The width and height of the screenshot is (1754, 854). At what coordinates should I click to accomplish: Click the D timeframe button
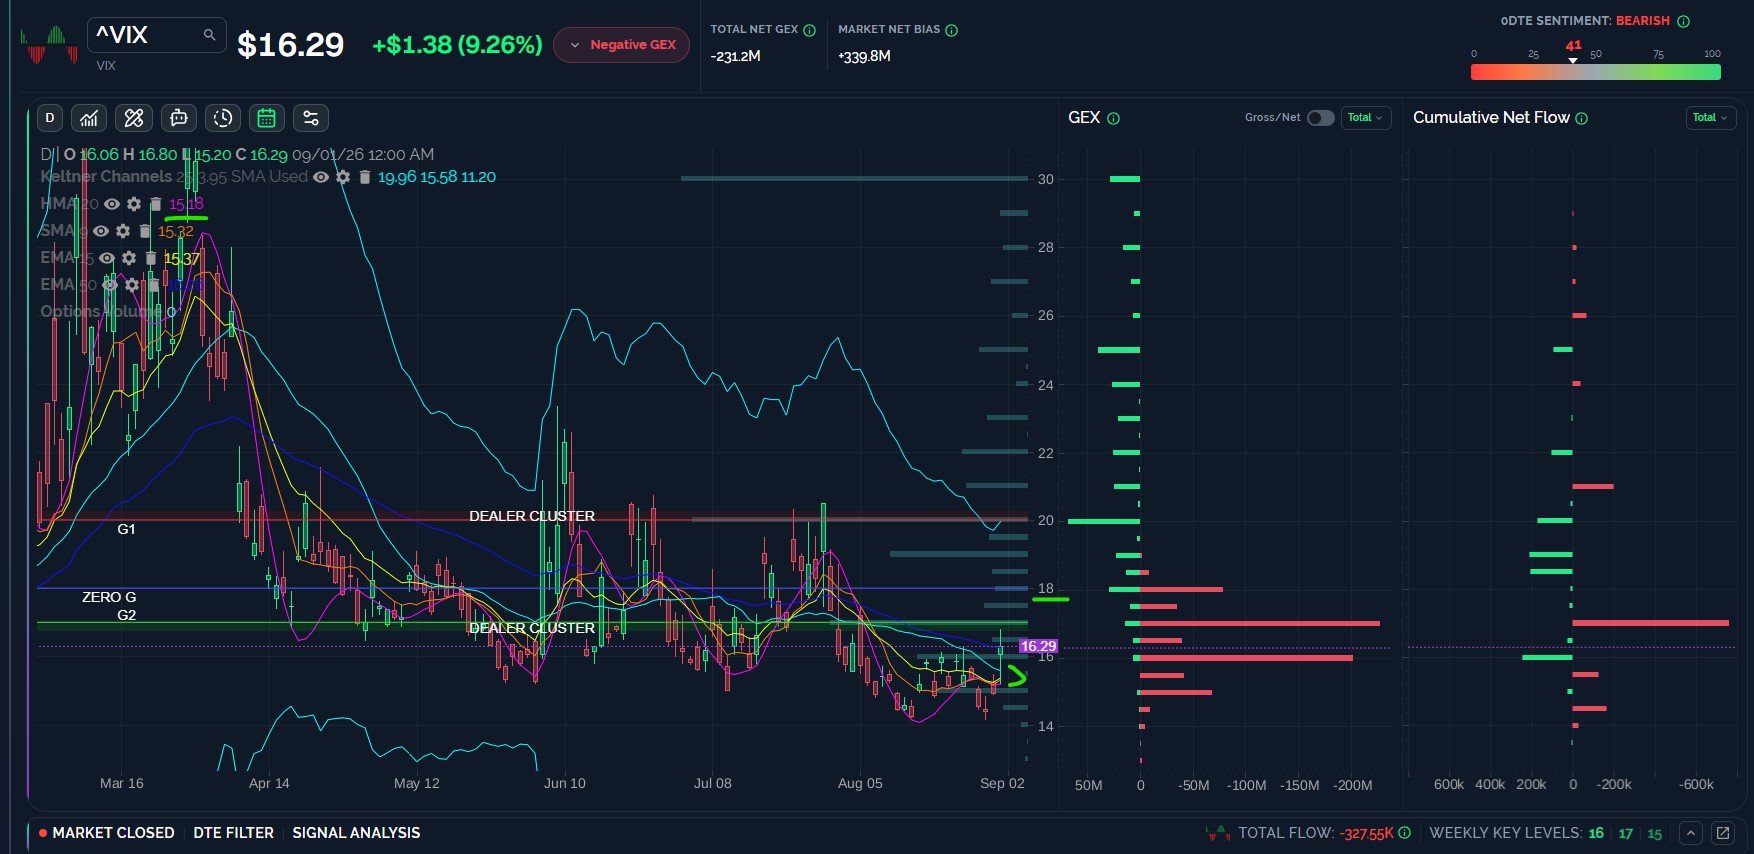pyautogui.click(x=50, y=118)
